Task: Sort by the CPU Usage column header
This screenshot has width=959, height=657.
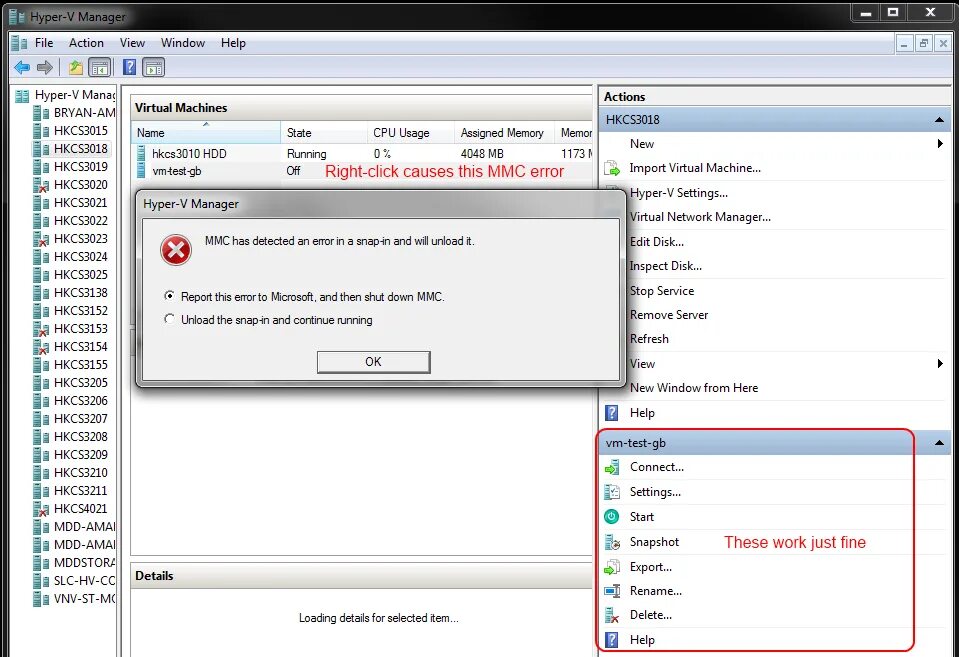Action: tap(411, 133)
